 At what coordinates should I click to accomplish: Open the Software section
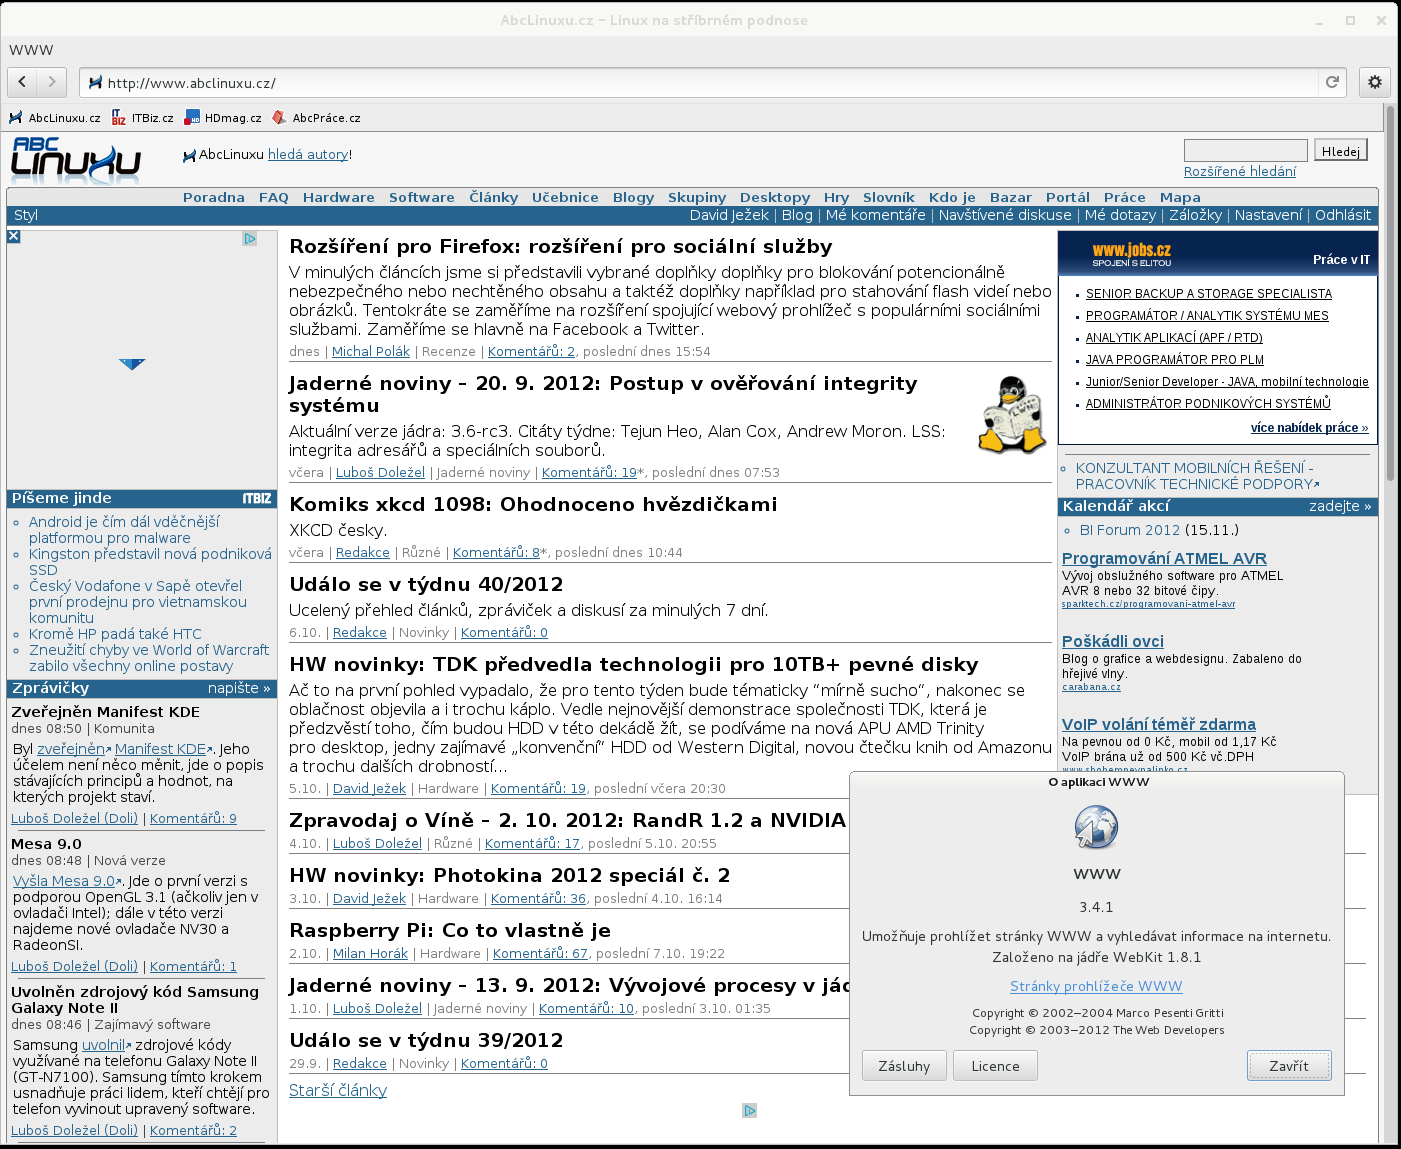422,197
